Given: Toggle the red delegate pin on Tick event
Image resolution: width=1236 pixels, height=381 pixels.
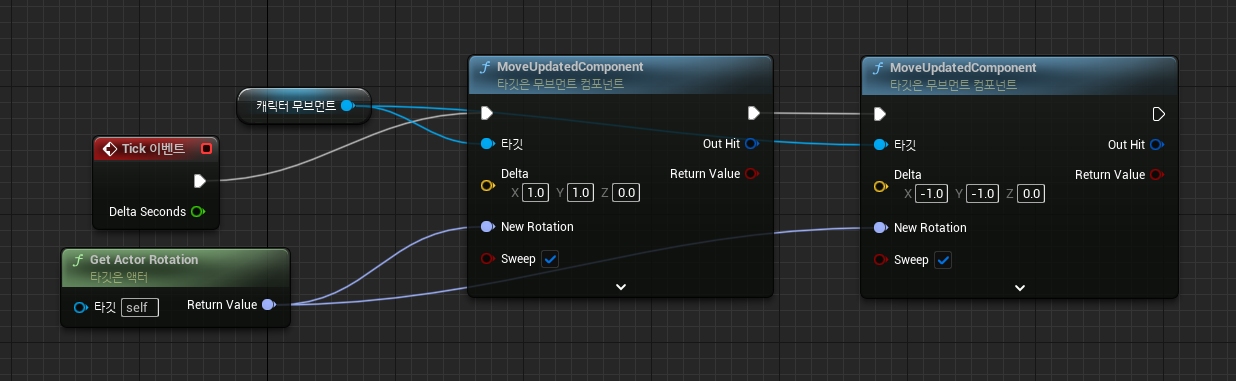Looking at the screenshot, I should coord(206,148).
